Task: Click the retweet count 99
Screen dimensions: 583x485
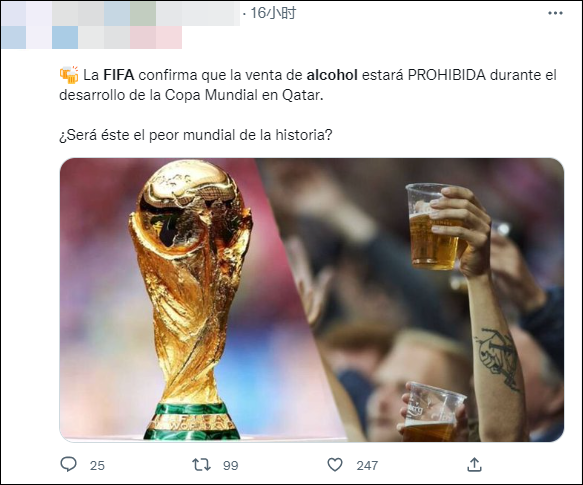Action: pos(231,465)
